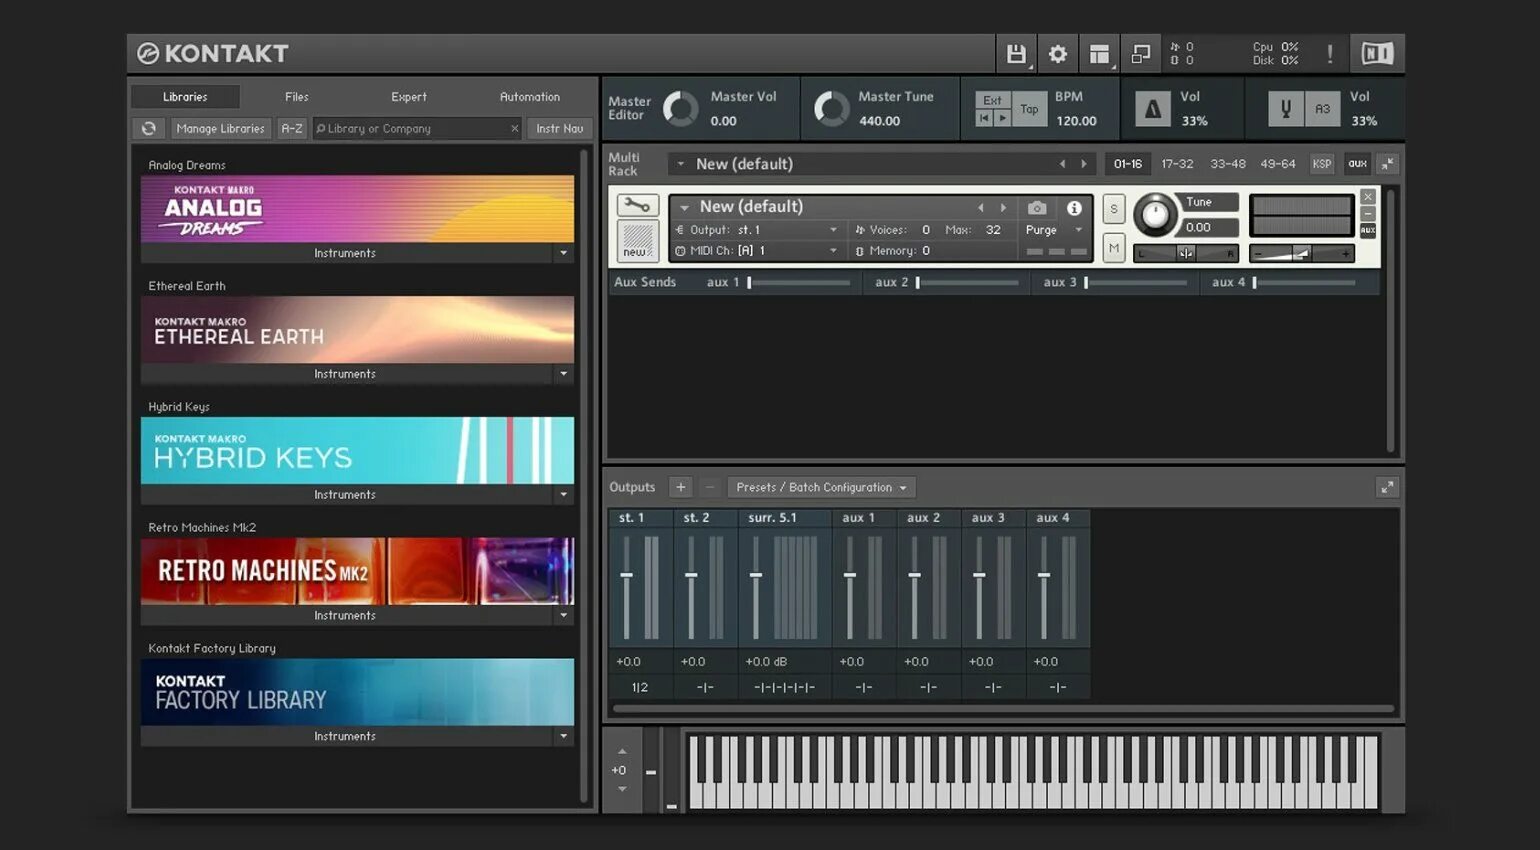Viewport: 1540px width, 850px height.
Task: Switch to the Automation tab
Action: coord(530,97)
